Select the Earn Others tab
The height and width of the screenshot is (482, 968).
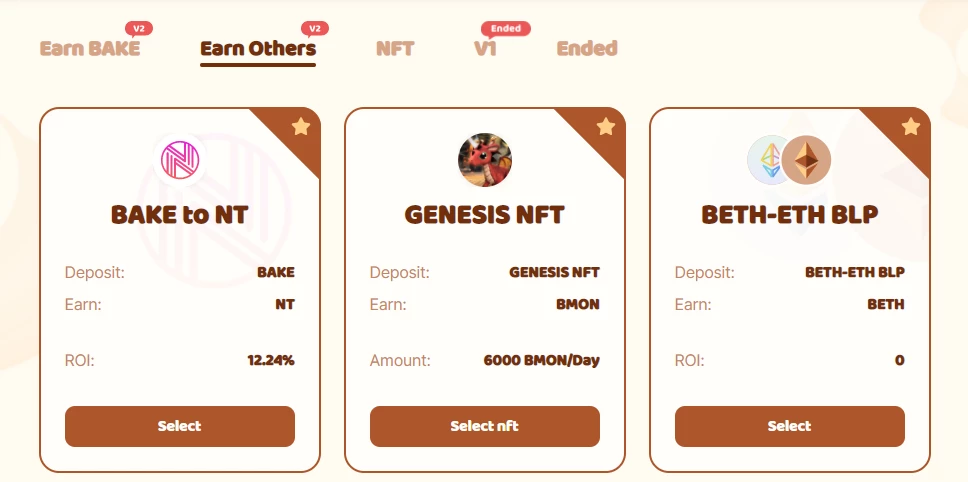(x=258, y=48)
